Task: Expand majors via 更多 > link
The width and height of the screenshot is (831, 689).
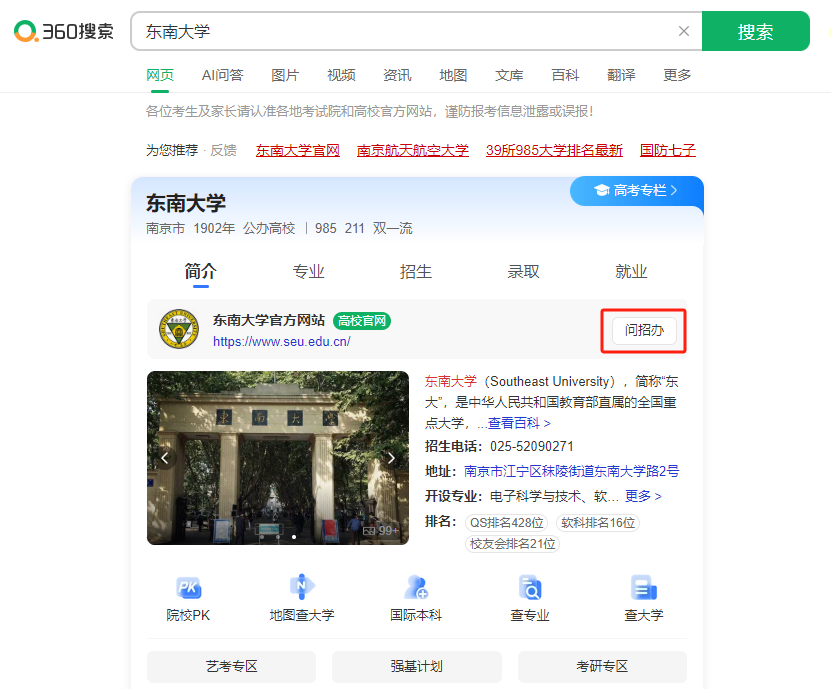Action: pyautogui.click(x=643, y=496)
